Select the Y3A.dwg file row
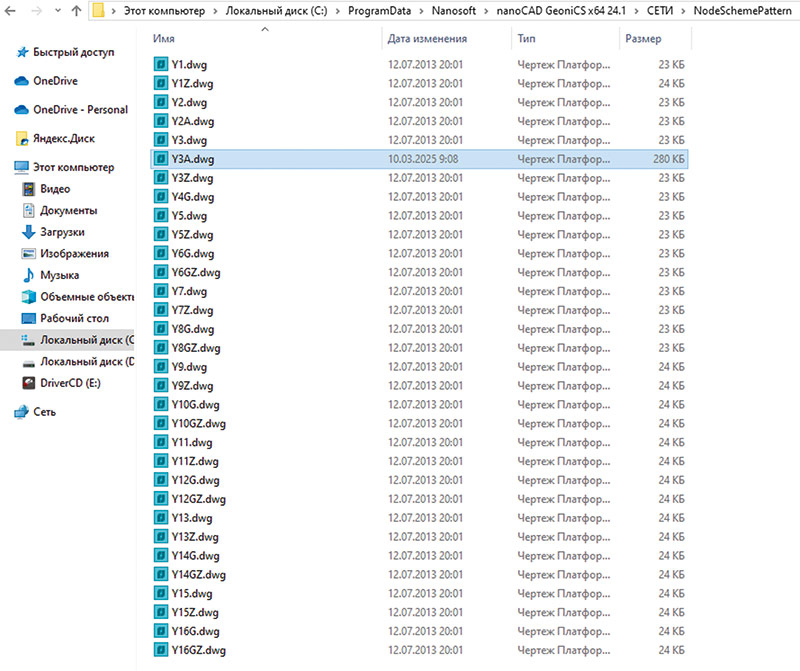The height and width of the screenshot is (671, 800). (192, 159)
